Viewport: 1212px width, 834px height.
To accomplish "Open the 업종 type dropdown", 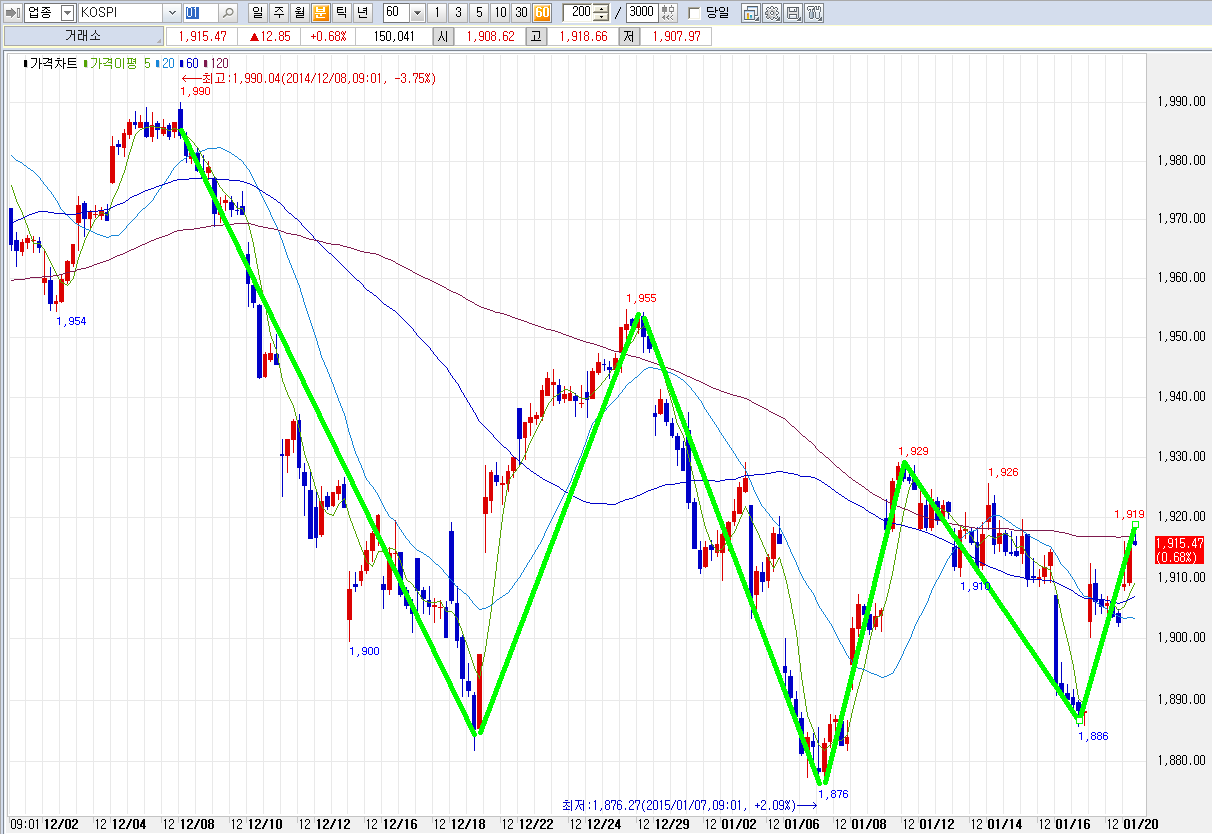I will tap(67, 13).
